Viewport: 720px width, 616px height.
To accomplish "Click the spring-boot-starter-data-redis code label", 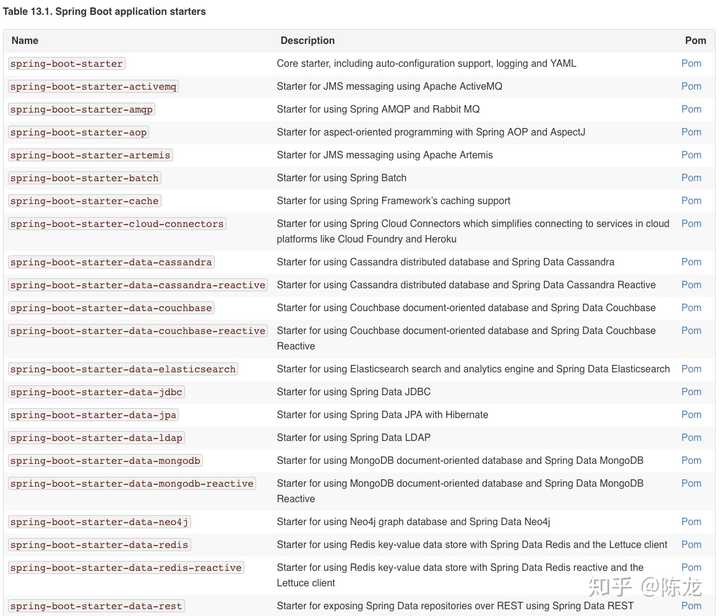I will (x=99, y=545).
